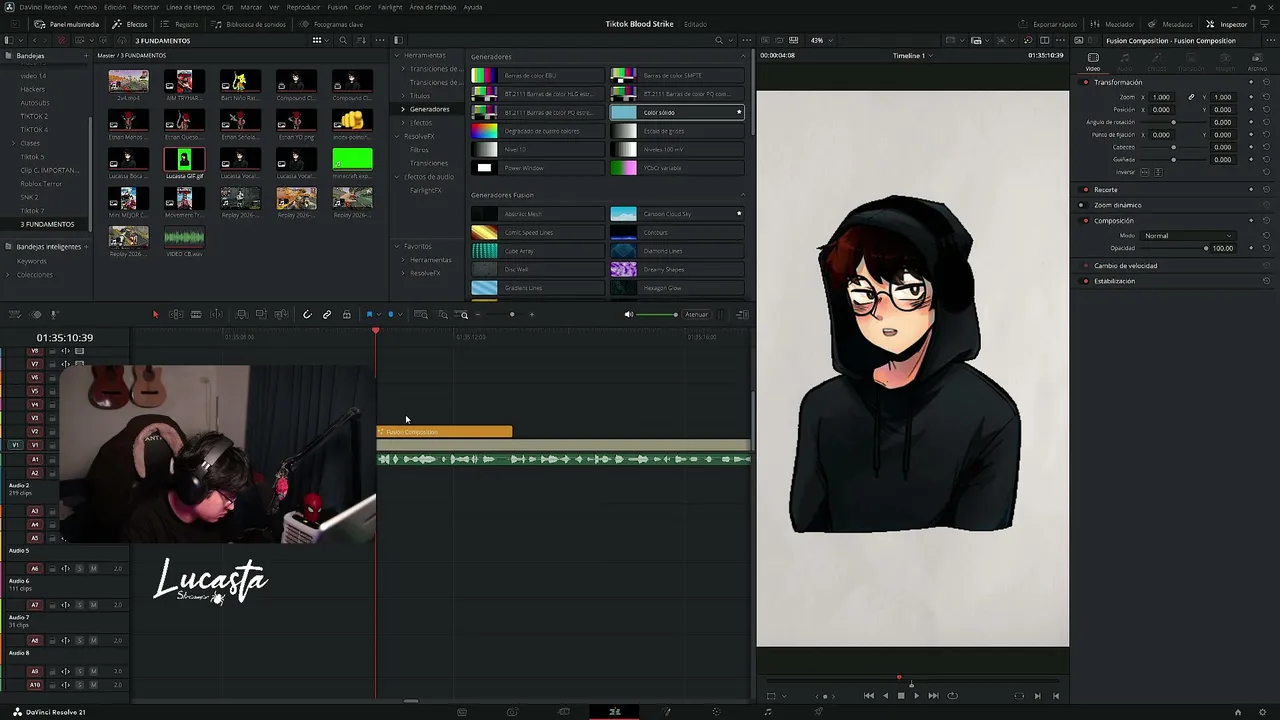Switch to the Archivo inspector tab

pos(1257,61)
